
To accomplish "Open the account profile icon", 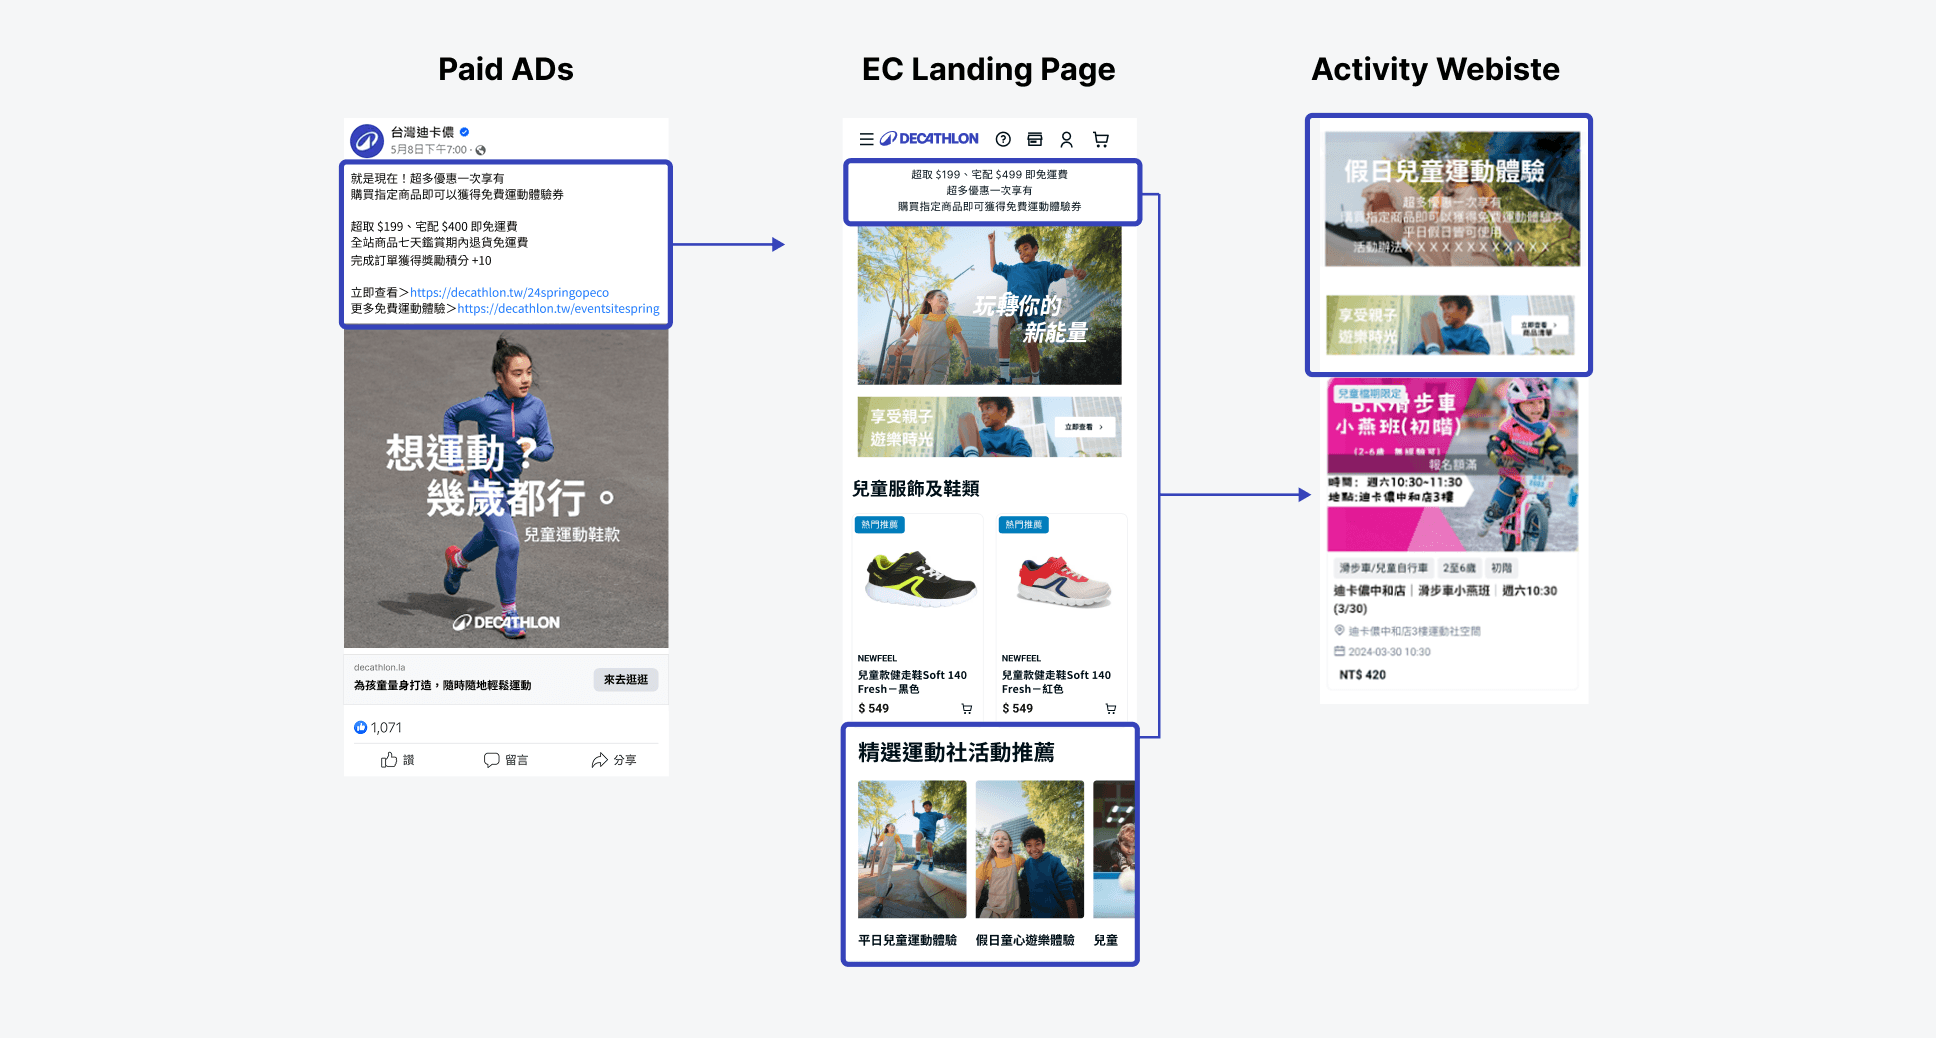I will [1067, 140].
